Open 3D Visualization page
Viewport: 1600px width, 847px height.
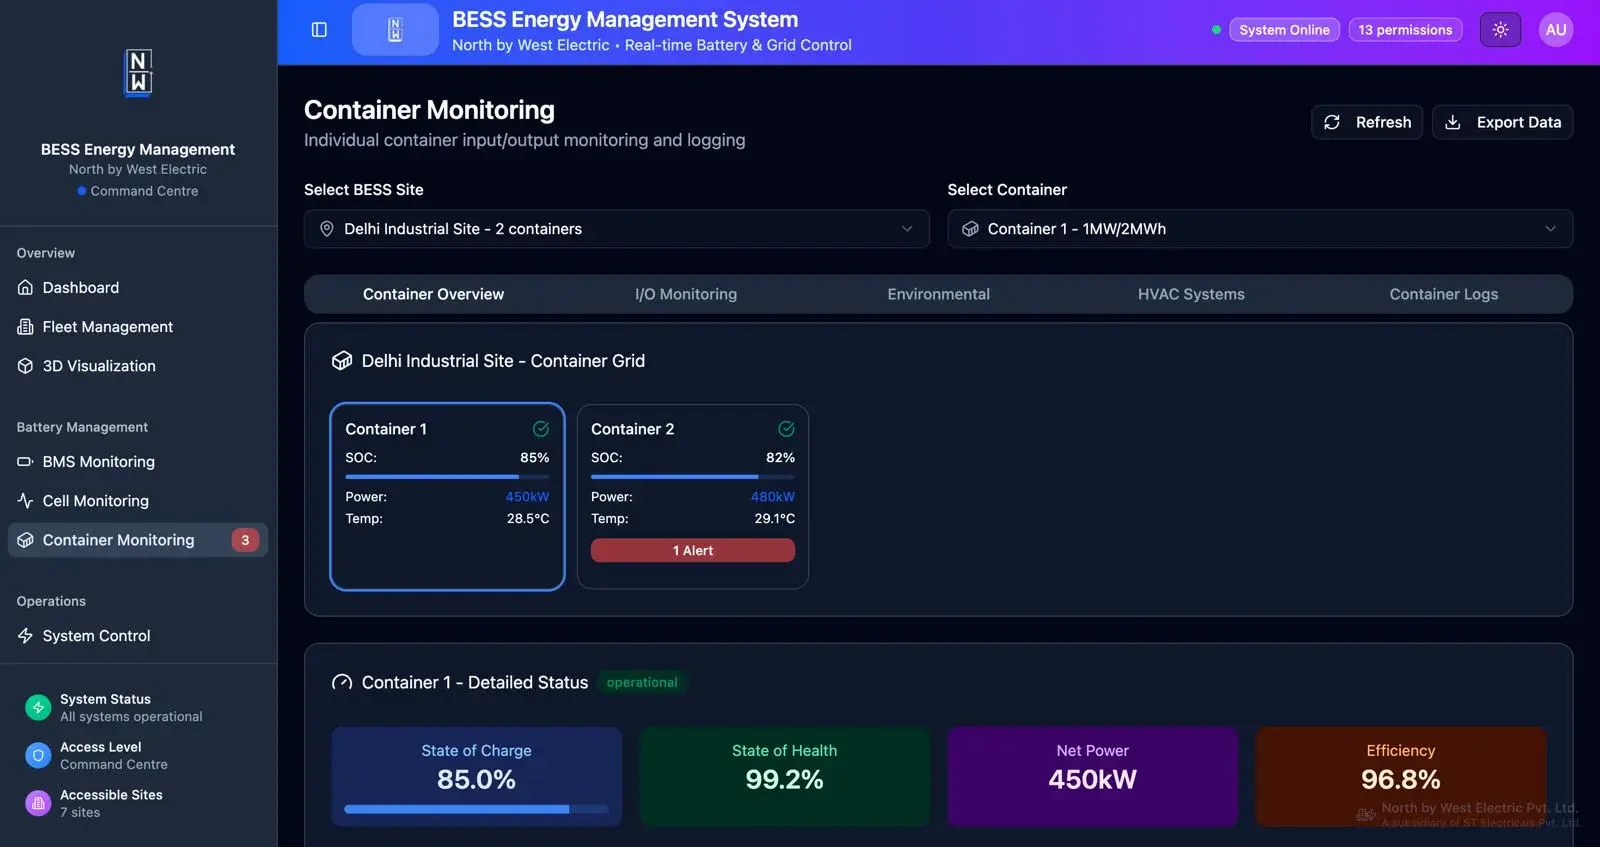[138, 366]
